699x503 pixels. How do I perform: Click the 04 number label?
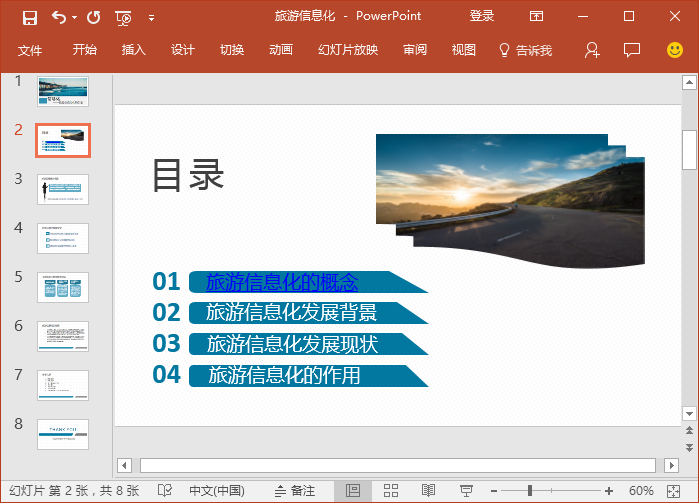[166, 375]
